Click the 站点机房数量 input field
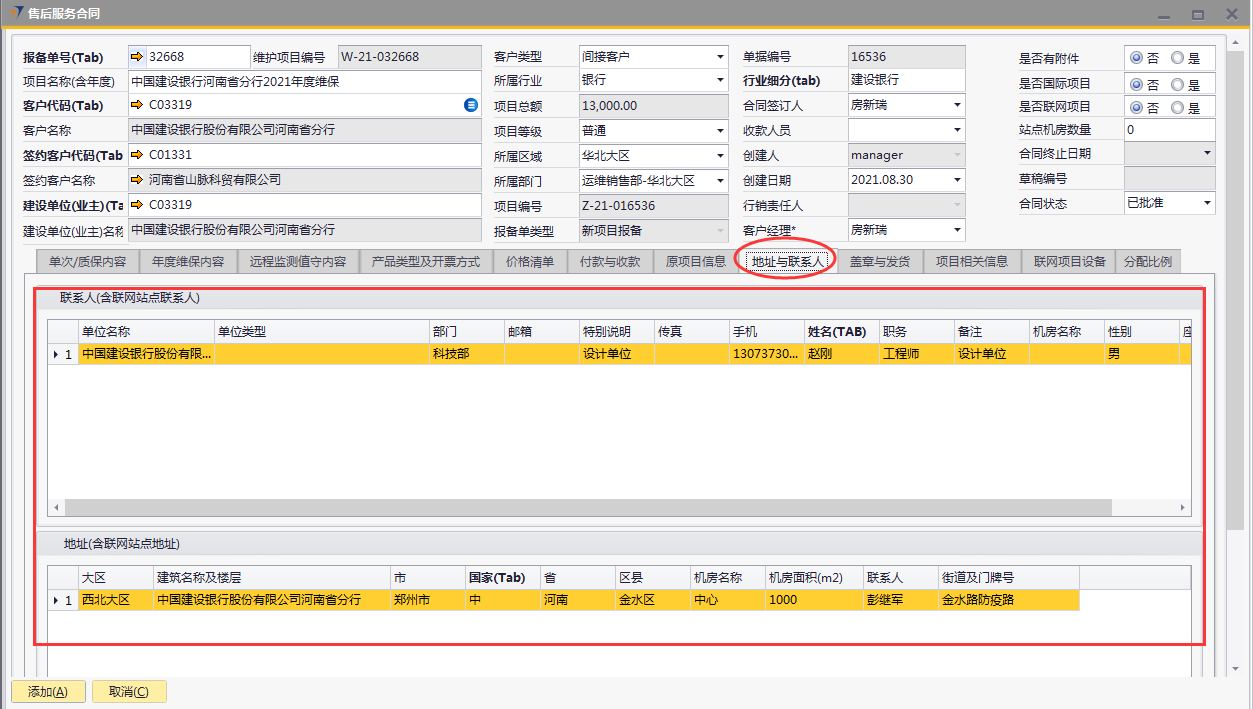The image size is (1253, 709). (x=1168, y=130)
